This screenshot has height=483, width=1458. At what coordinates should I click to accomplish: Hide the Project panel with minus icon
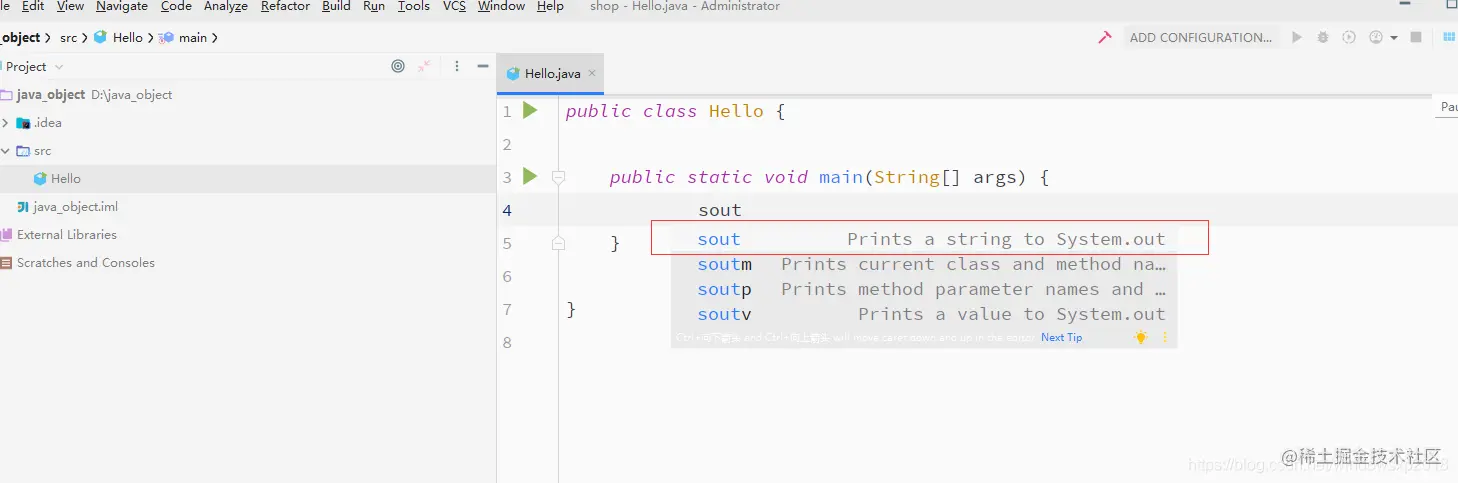click(x=483, y=66)
